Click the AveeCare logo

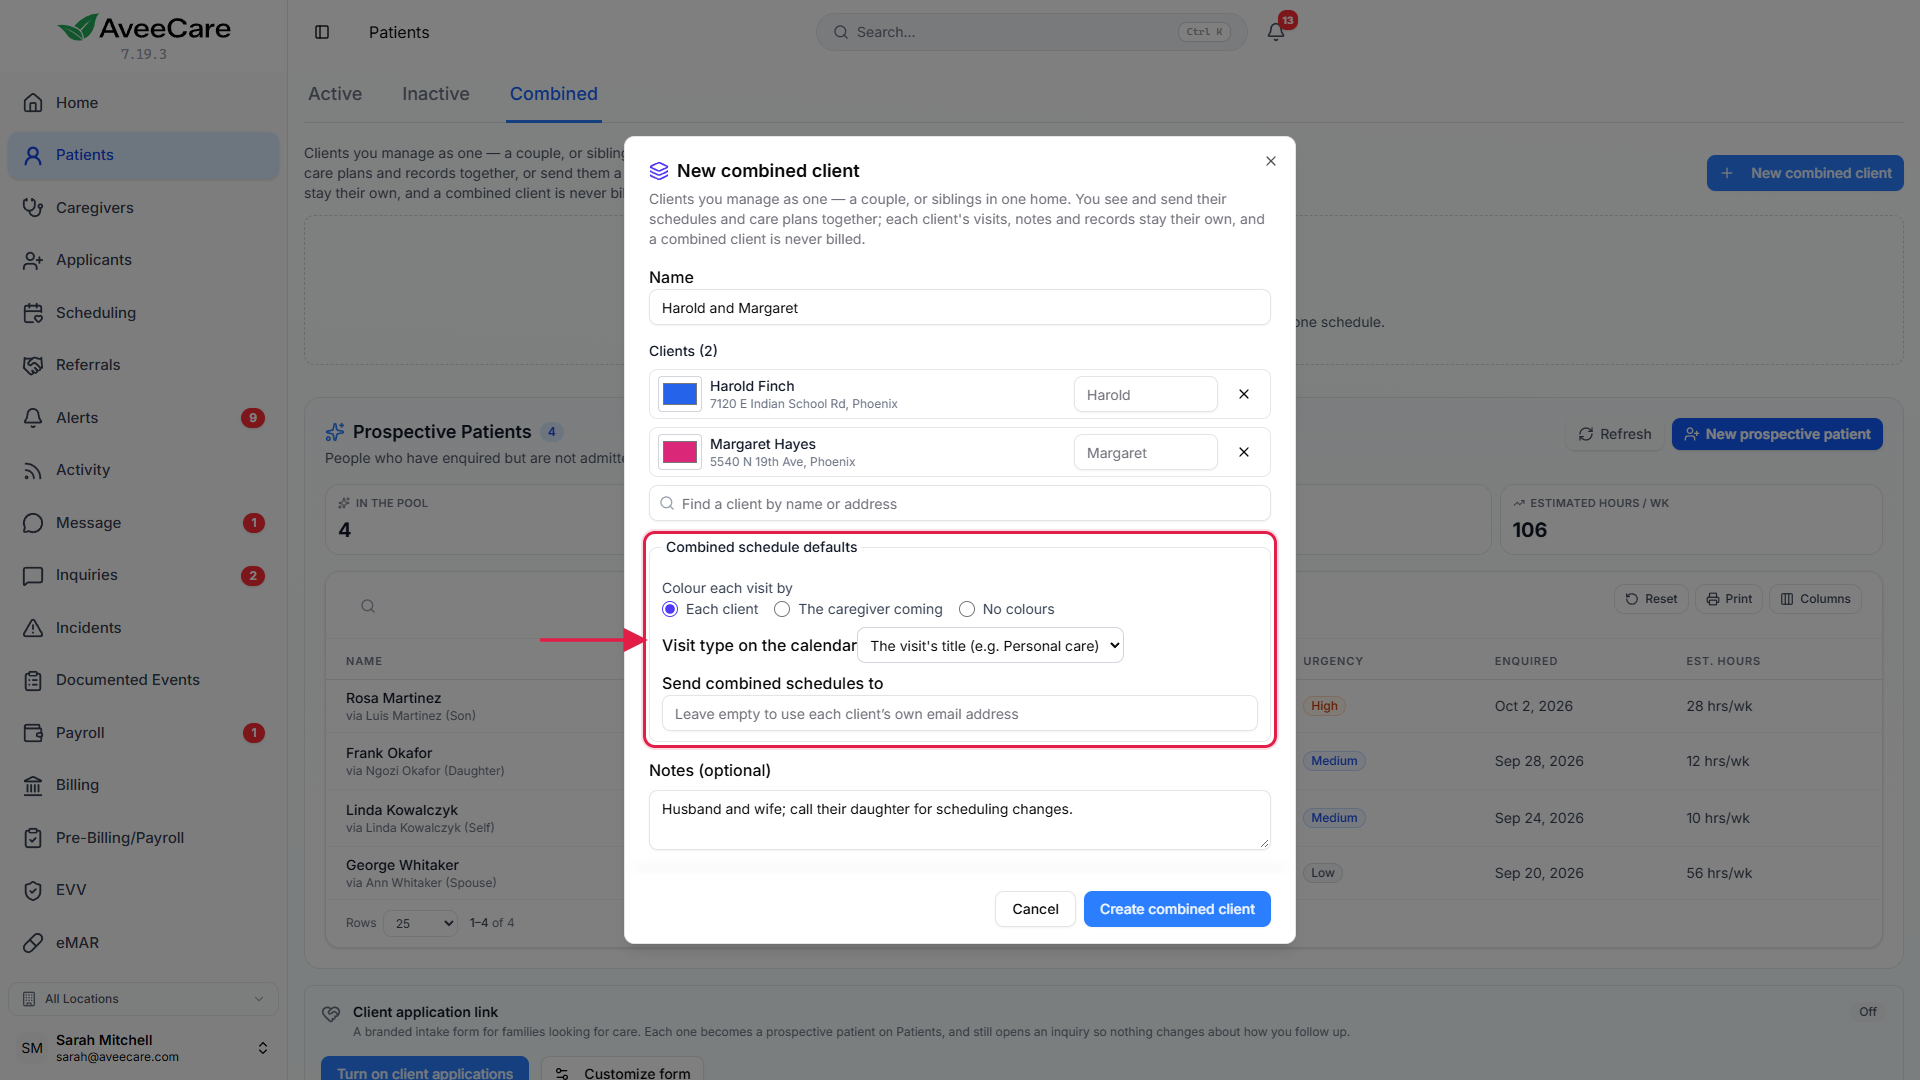(x=144, y=28)
